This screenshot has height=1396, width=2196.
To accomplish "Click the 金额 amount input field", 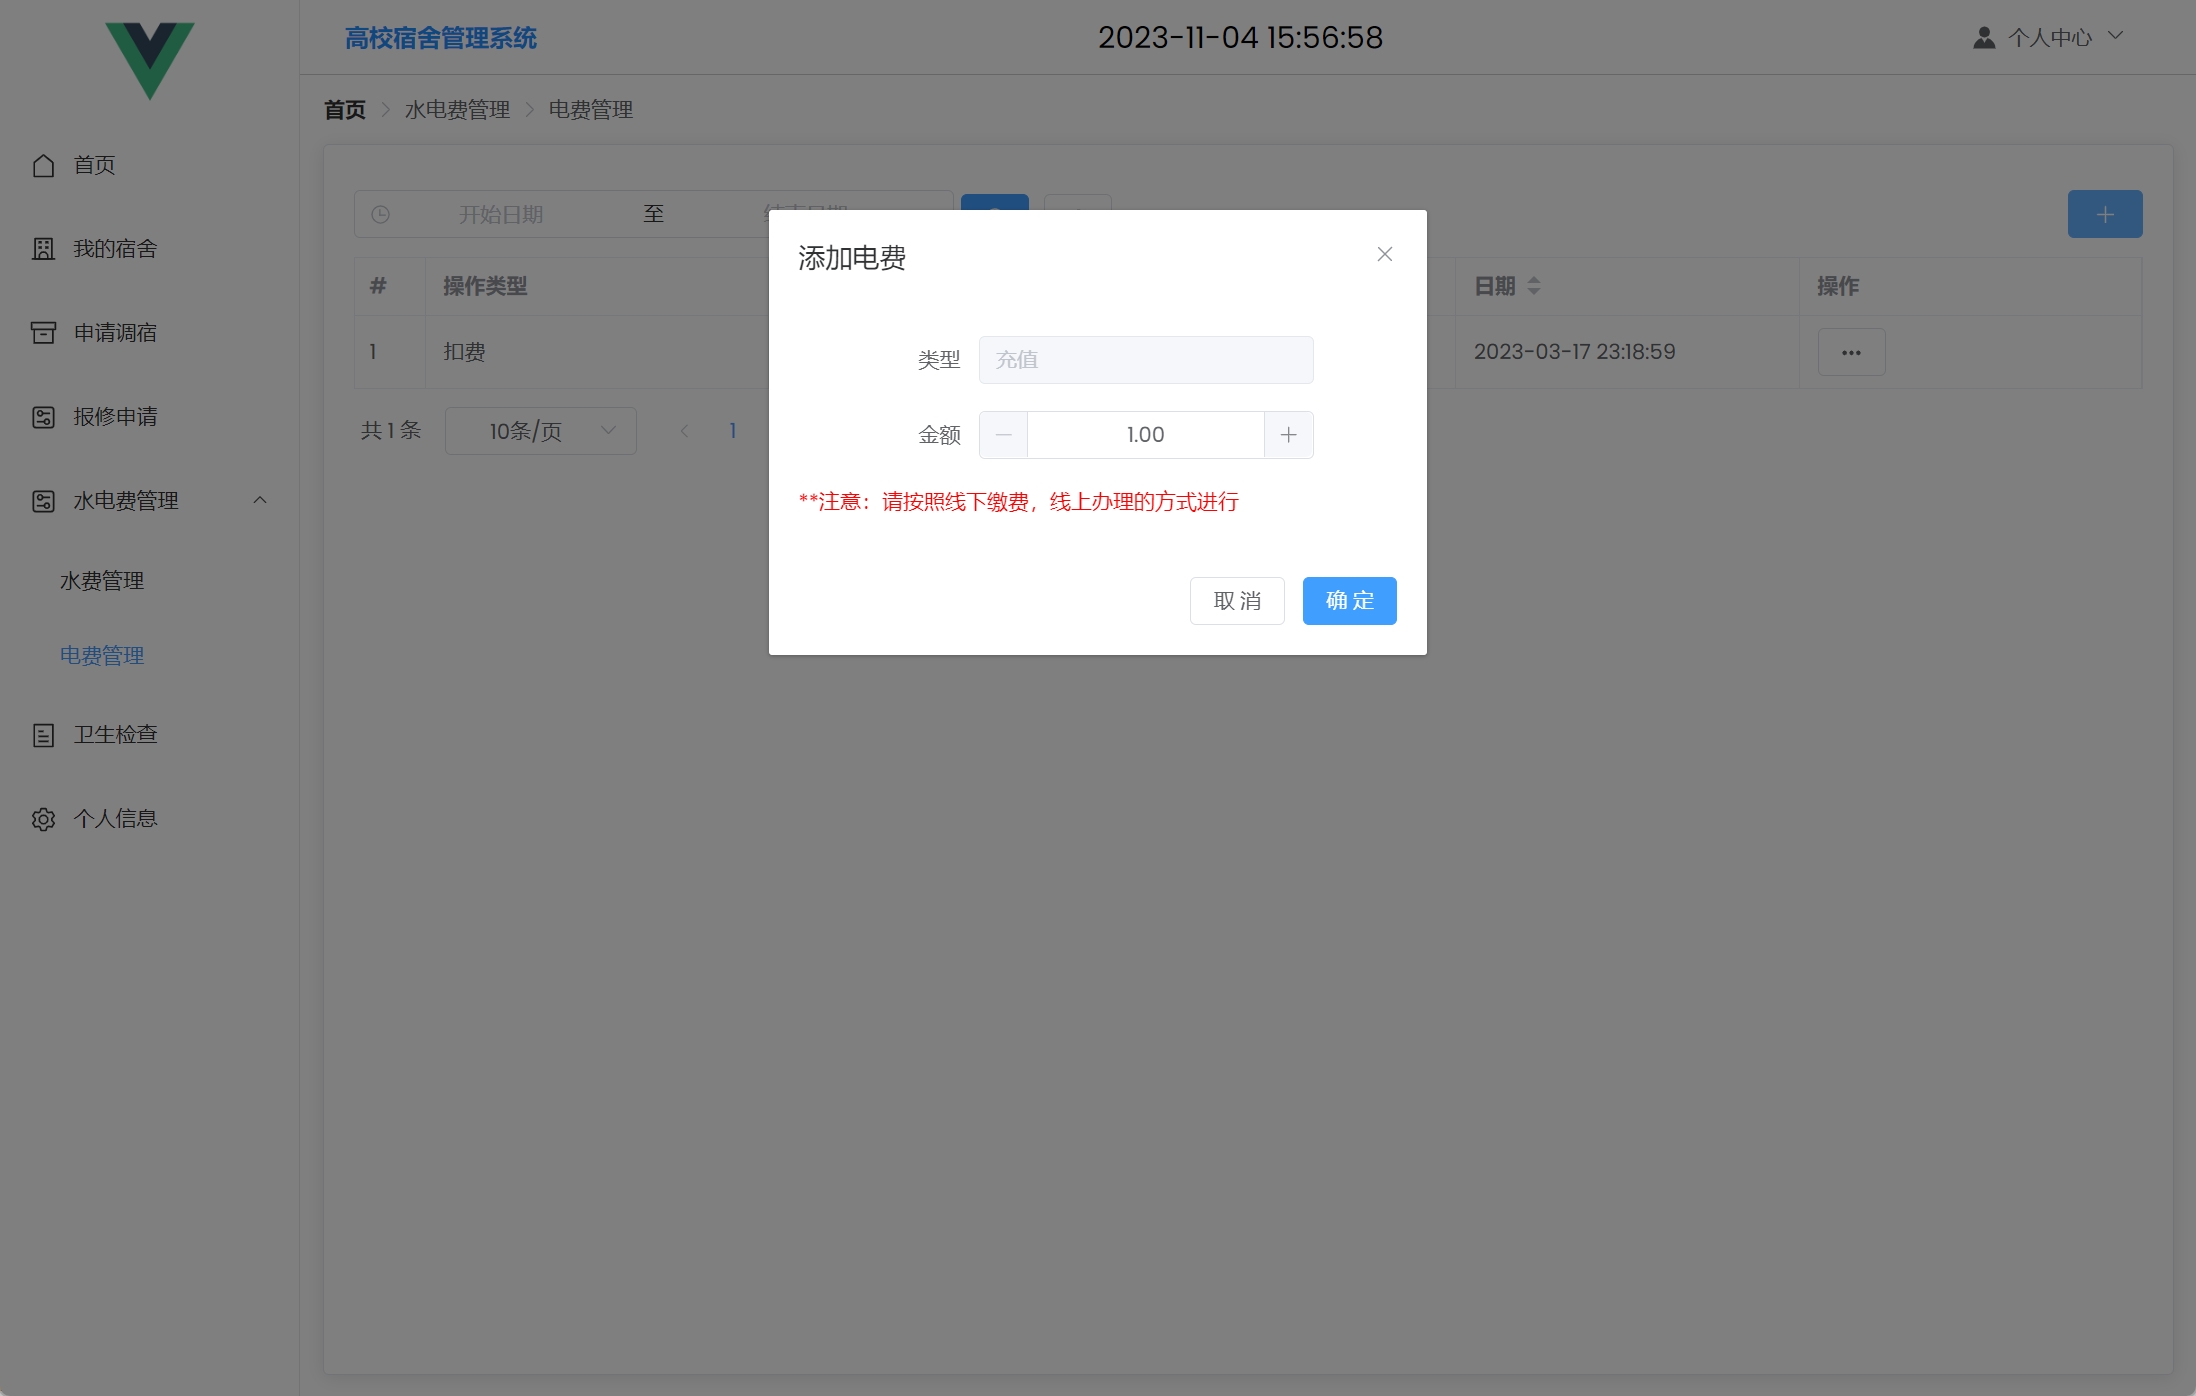I will tap(1145, 435).
